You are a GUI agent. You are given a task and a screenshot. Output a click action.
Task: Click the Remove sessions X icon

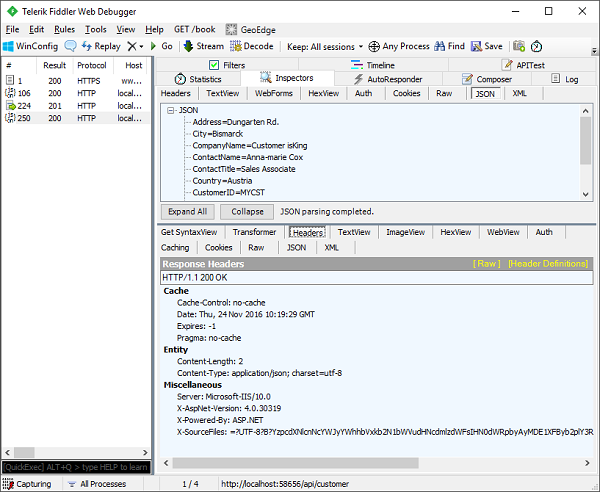[x=132, y=46]
